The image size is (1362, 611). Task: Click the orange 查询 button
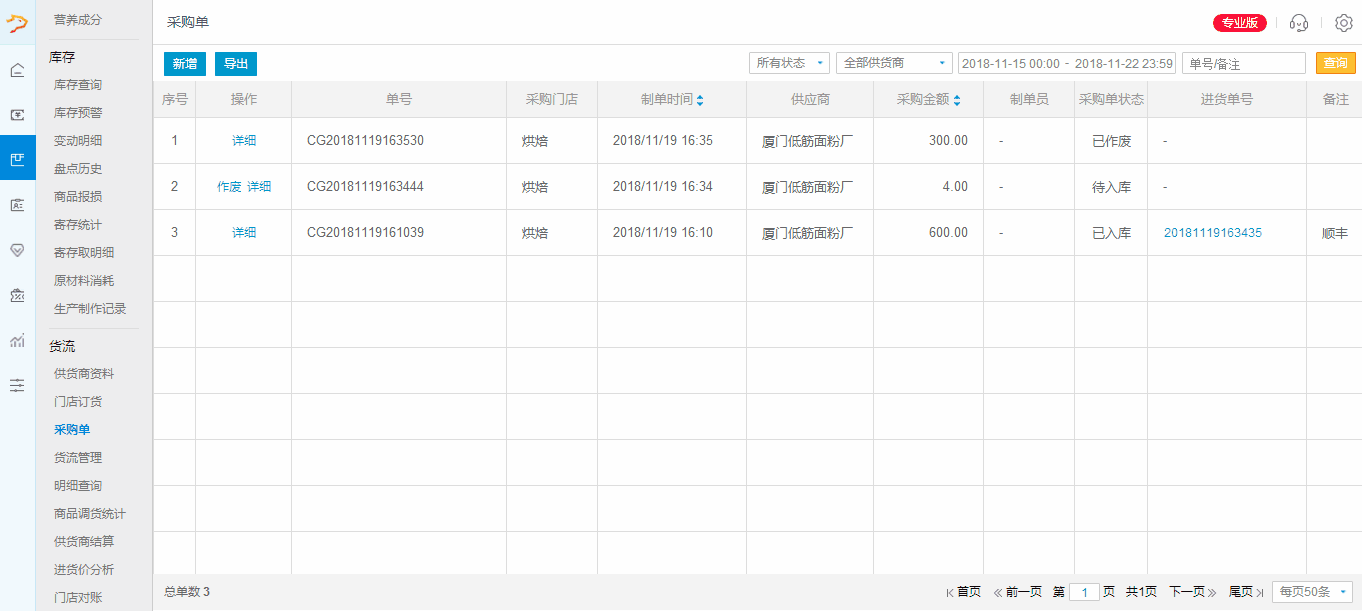pos(1335,63)
